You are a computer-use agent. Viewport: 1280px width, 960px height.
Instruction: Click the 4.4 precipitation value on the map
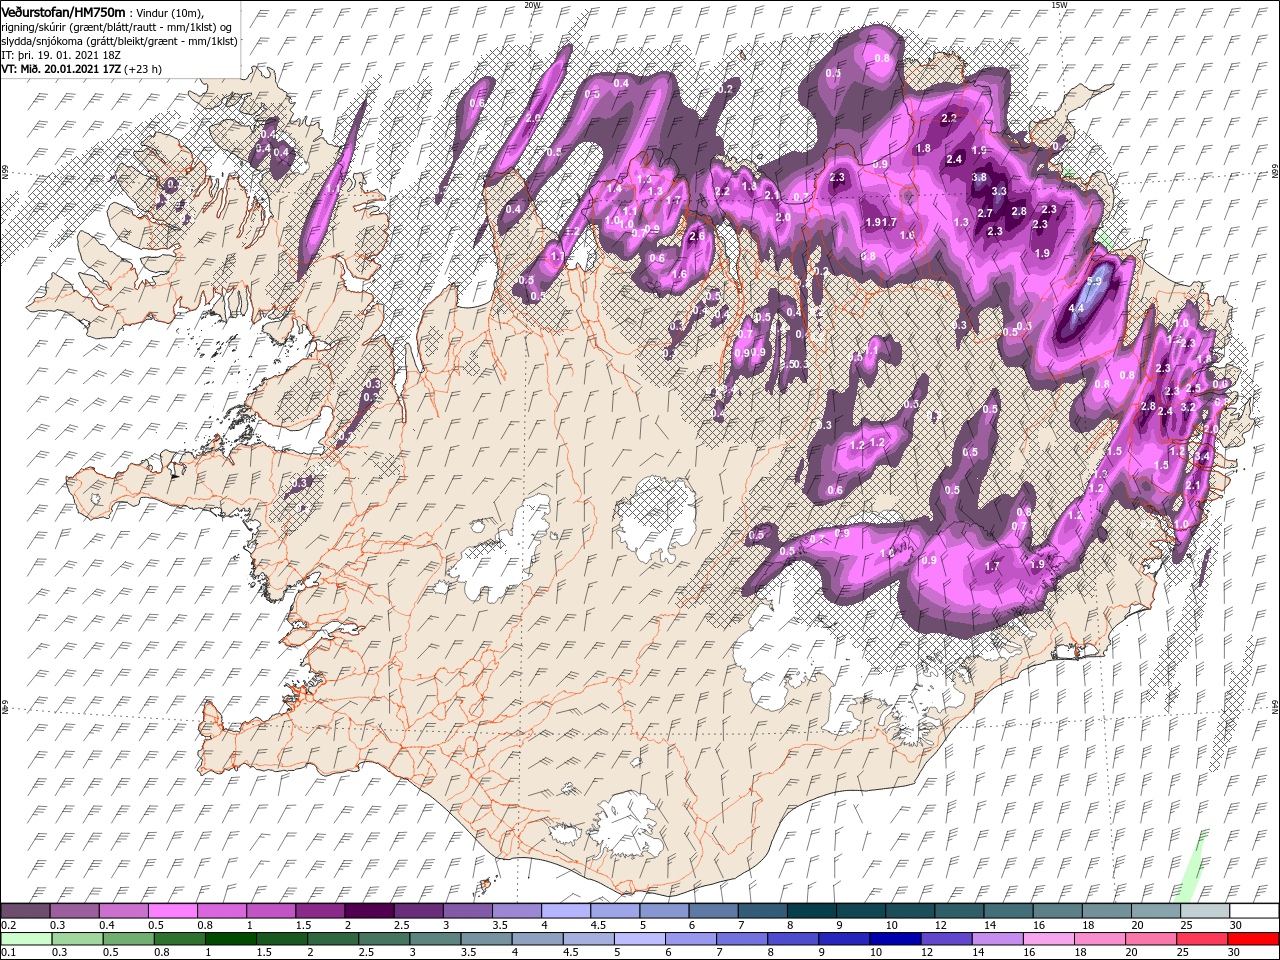pyautogui.click(x=1076, y=308)
